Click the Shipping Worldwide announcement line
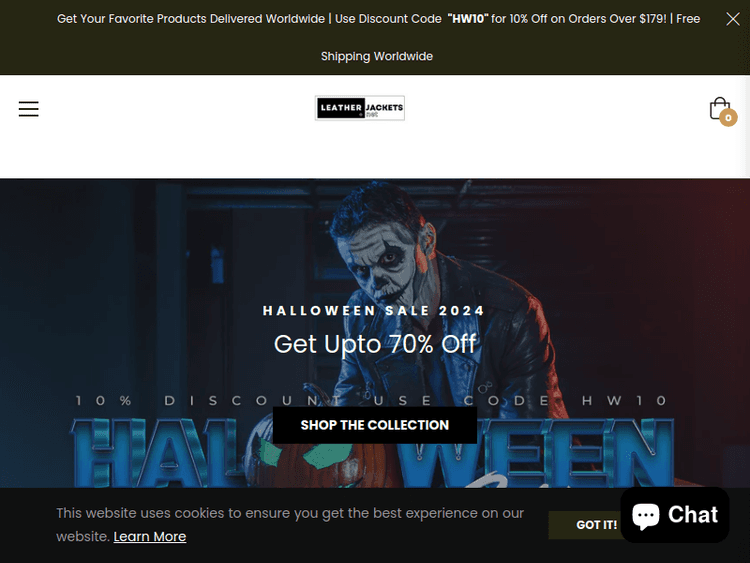 coord(376,56)
